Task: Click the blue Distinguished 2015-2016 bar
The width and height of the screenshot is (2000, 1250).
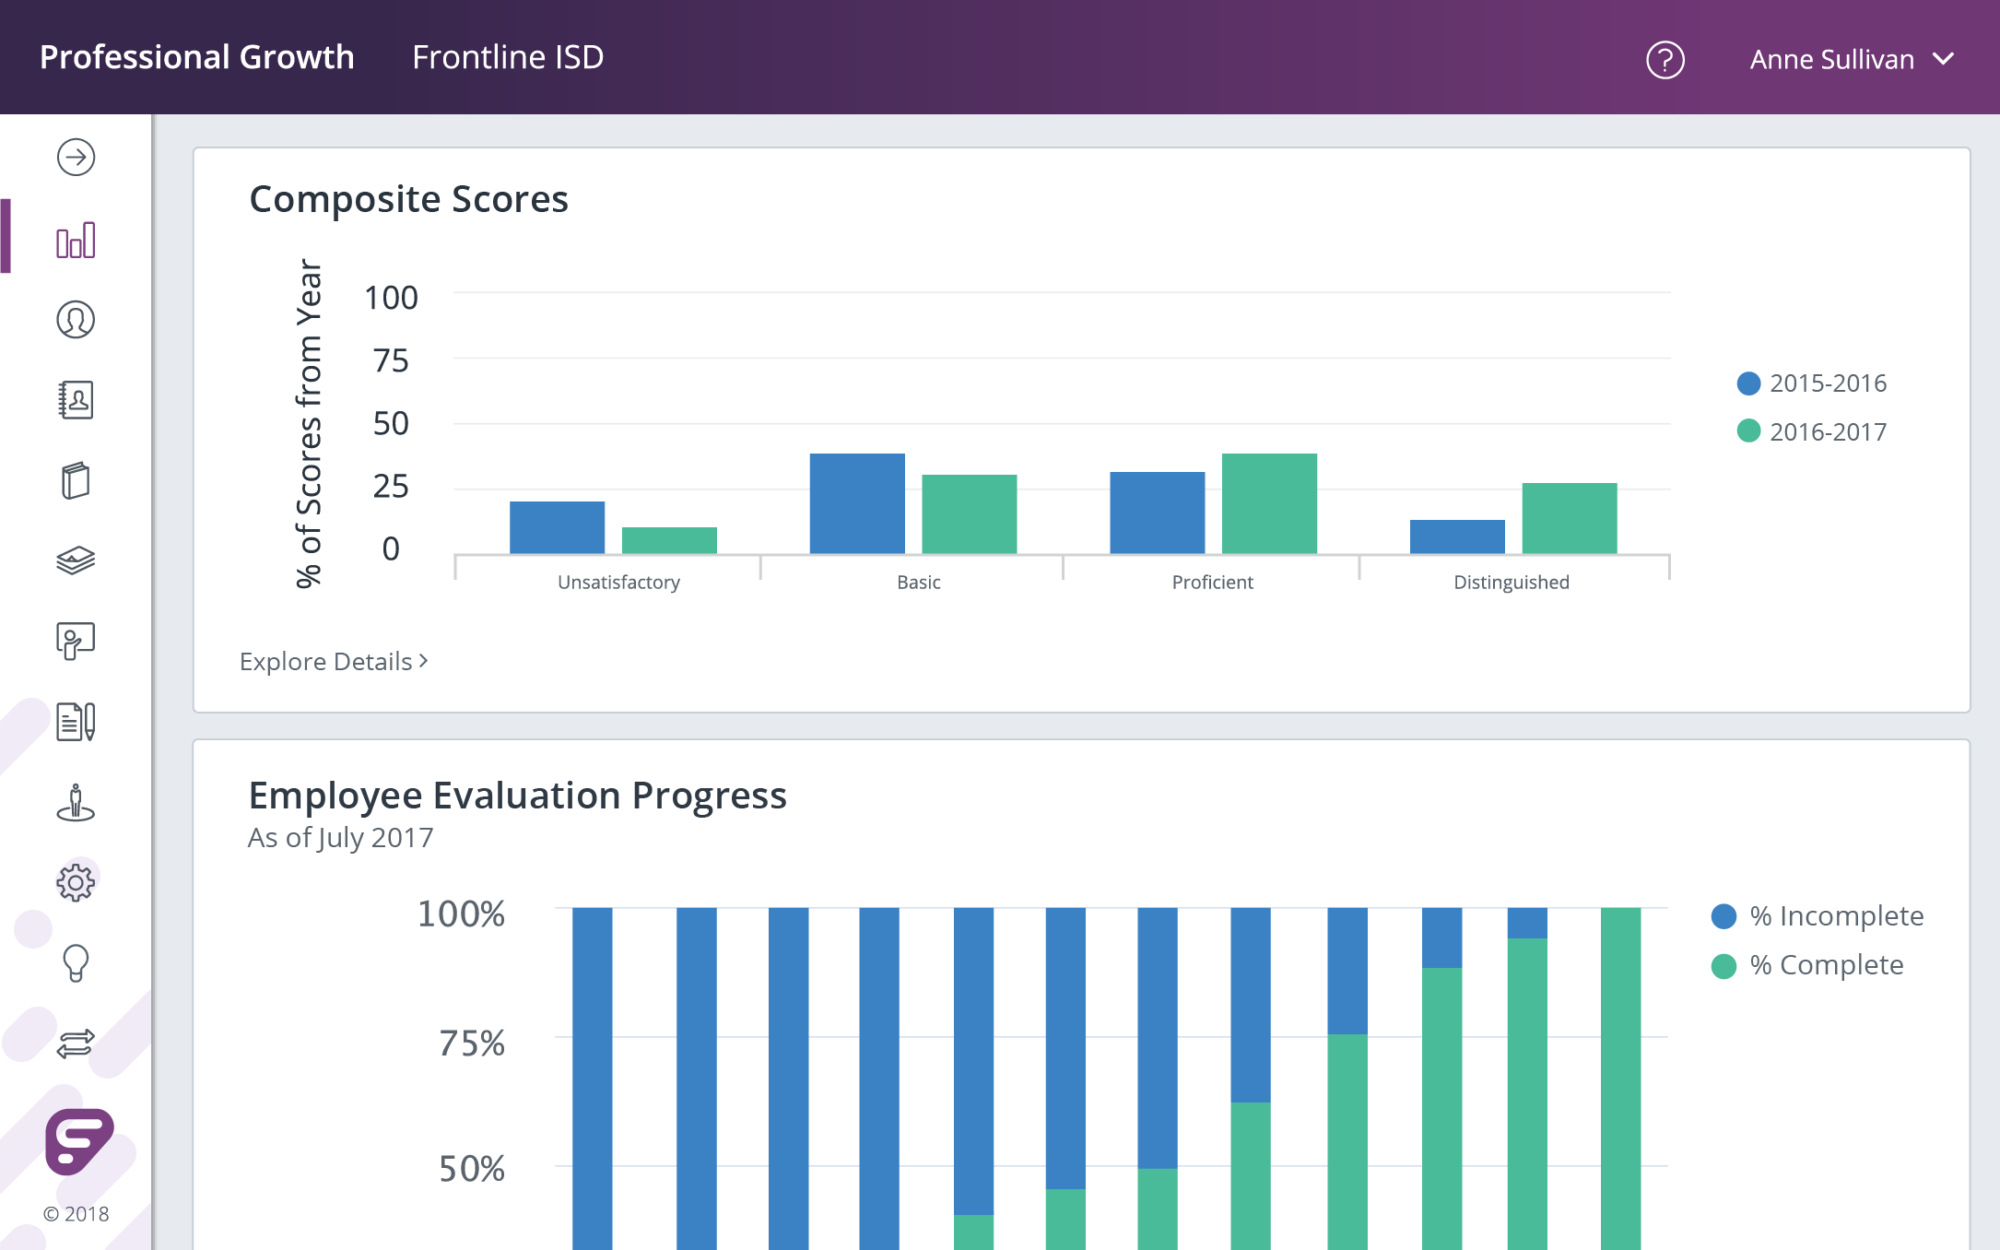Action: pyautogui.click(x=1457, y=536)
